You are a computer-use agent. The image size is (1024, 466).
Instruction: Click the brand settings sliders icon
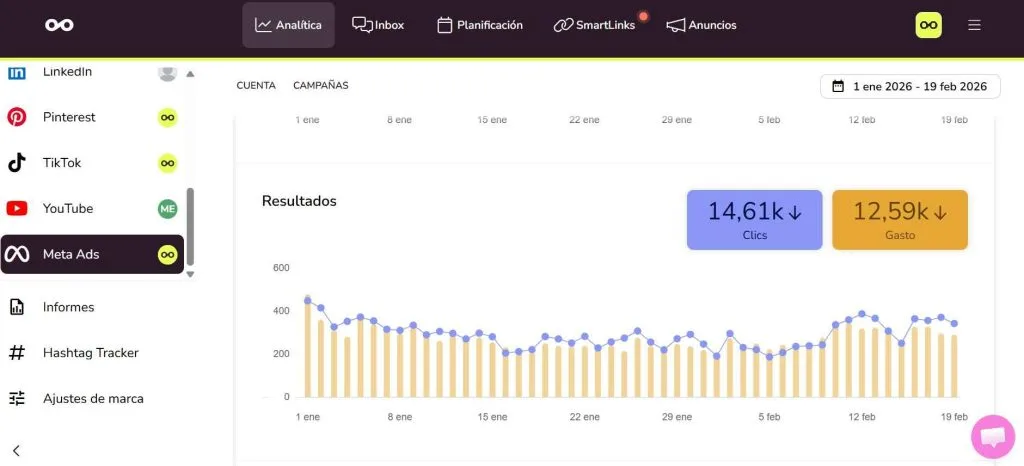tap(16, 398)
